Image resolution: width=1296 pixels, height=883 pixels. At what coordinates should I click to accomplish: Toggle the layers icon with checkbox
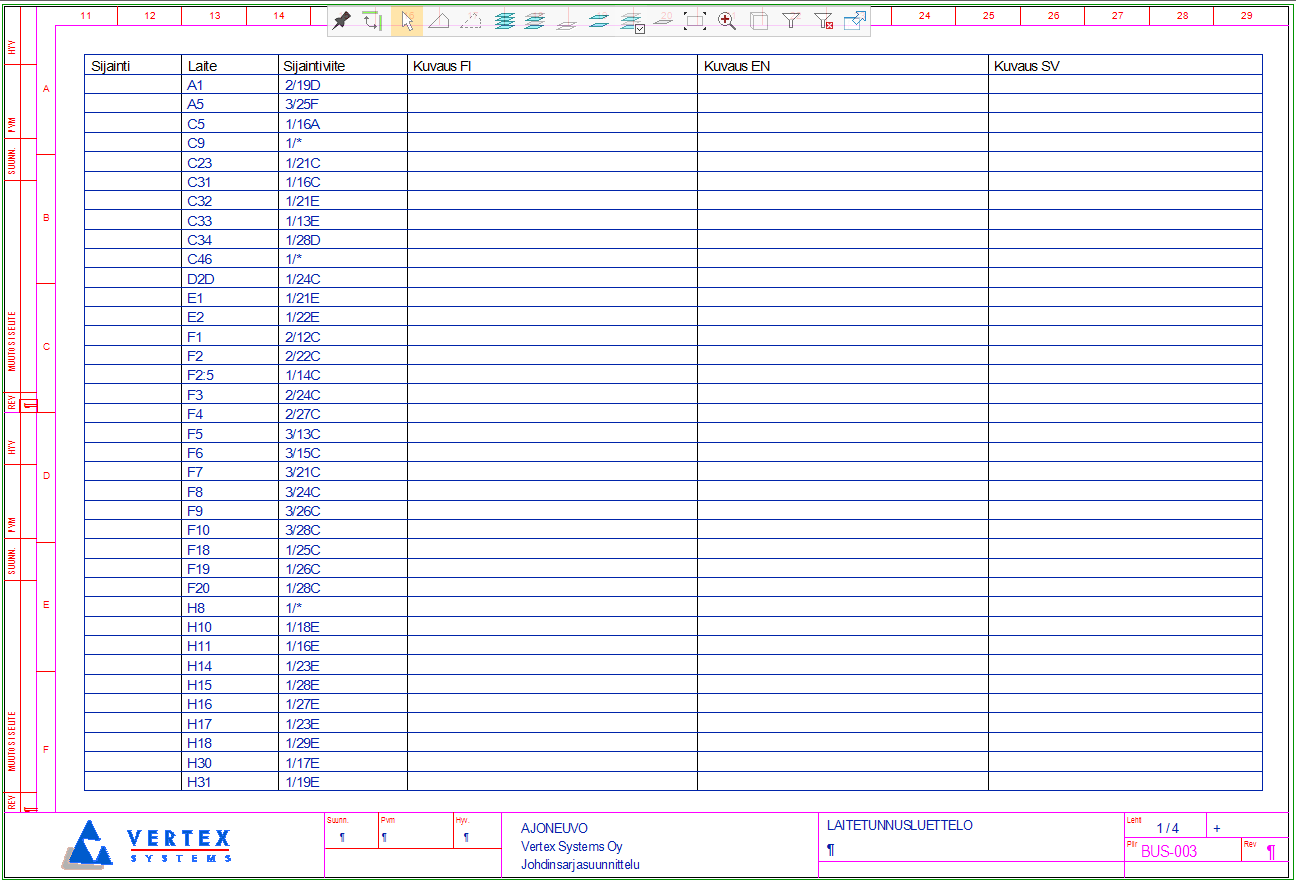point(631,20)
